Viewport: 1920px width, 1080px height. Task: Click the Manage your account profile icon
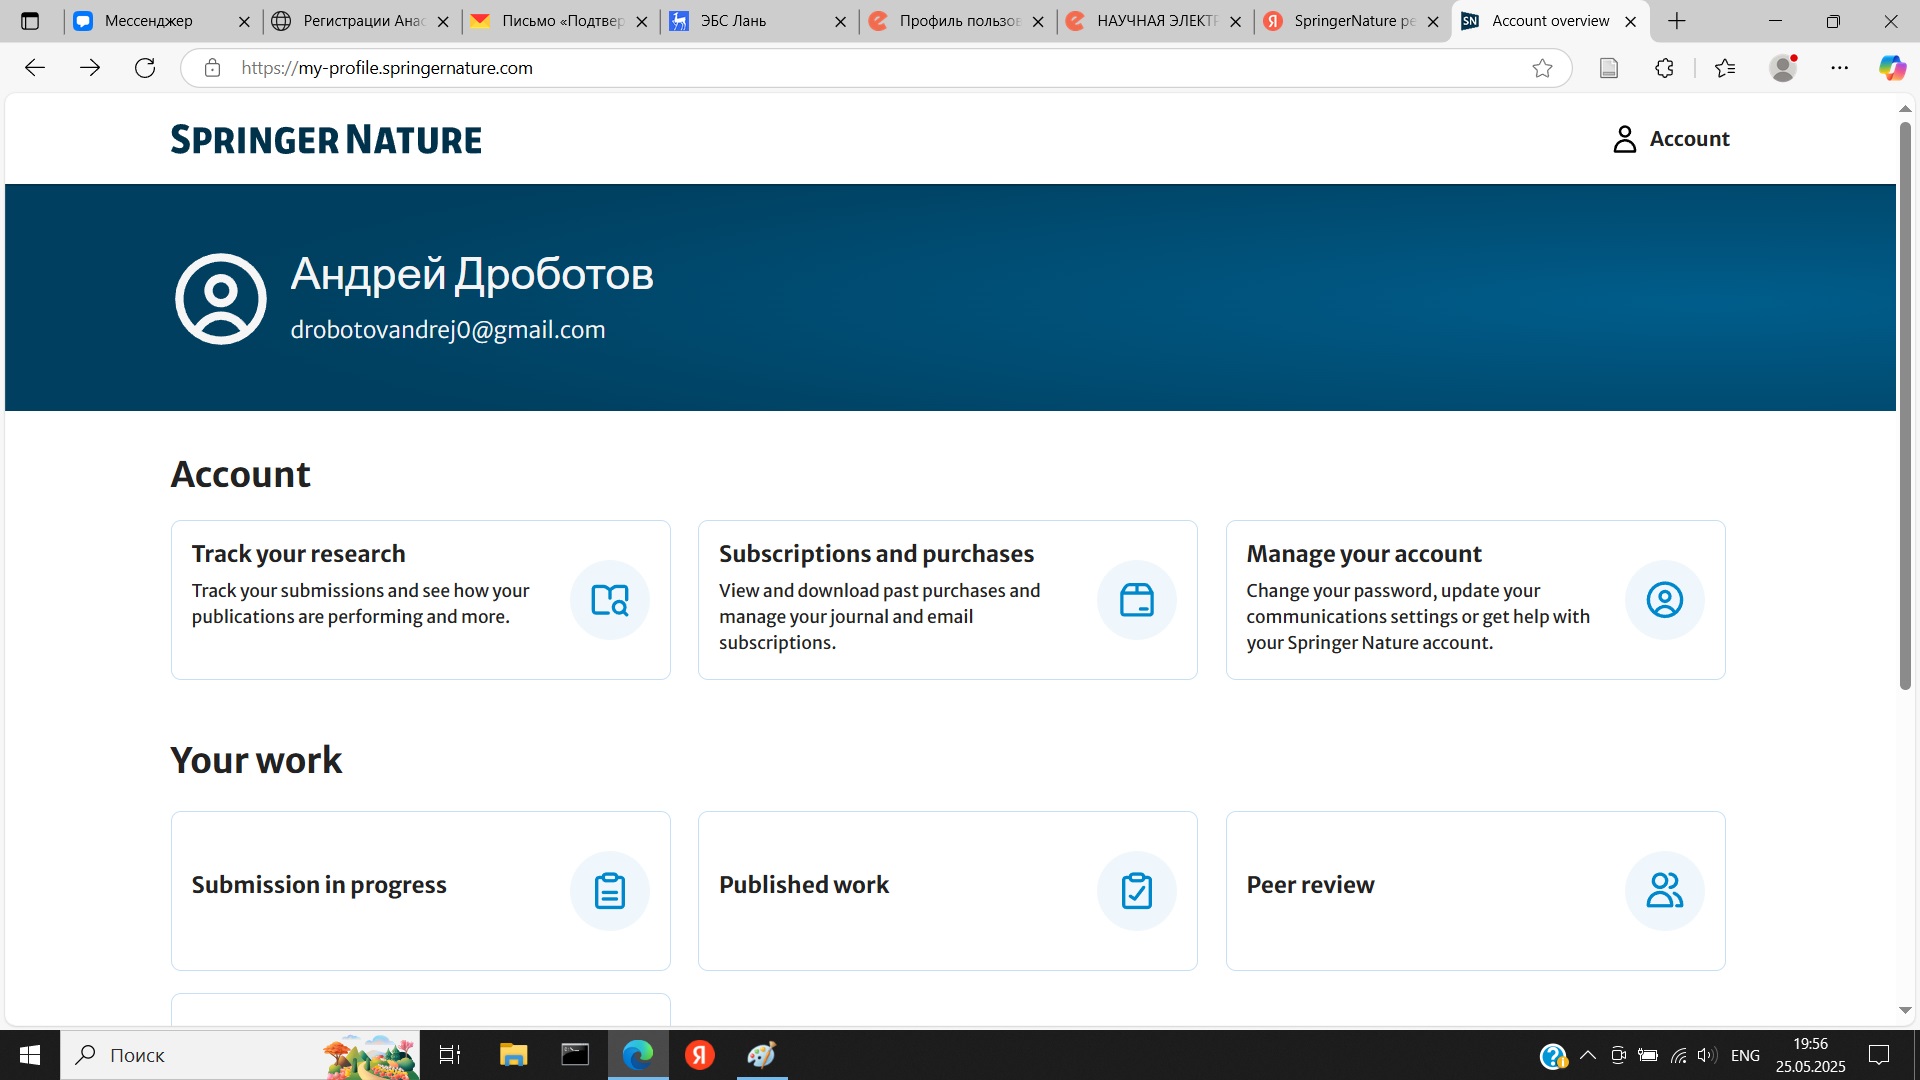point(1664,600)
